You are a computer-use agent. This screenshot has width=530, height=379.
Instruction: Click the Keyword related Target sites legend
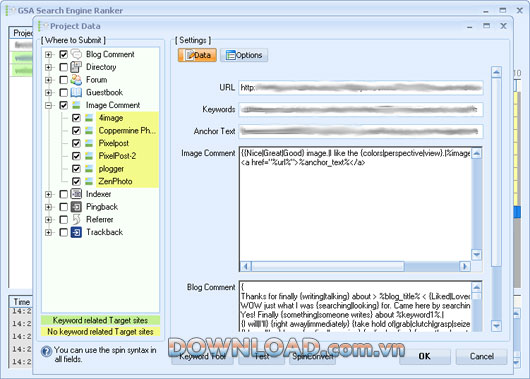100,320
